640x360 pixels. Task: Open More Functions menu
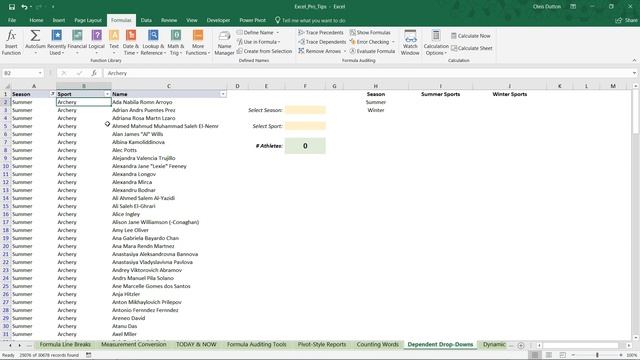[x=198, y=42]
